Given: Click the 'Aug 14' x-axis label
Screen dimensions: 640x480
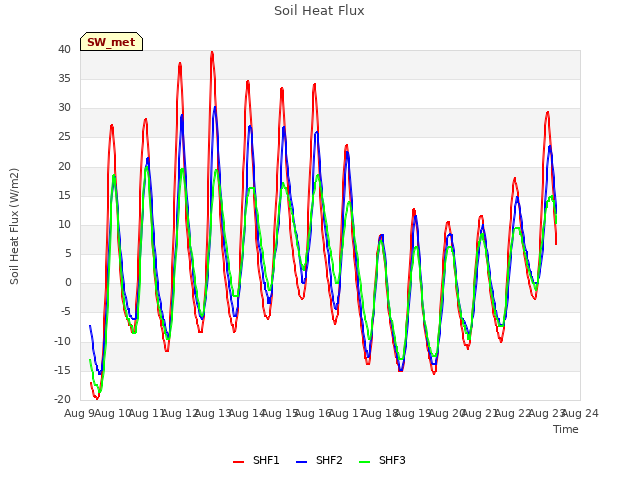Looking at the screenshot, I should tap(247, 413).
